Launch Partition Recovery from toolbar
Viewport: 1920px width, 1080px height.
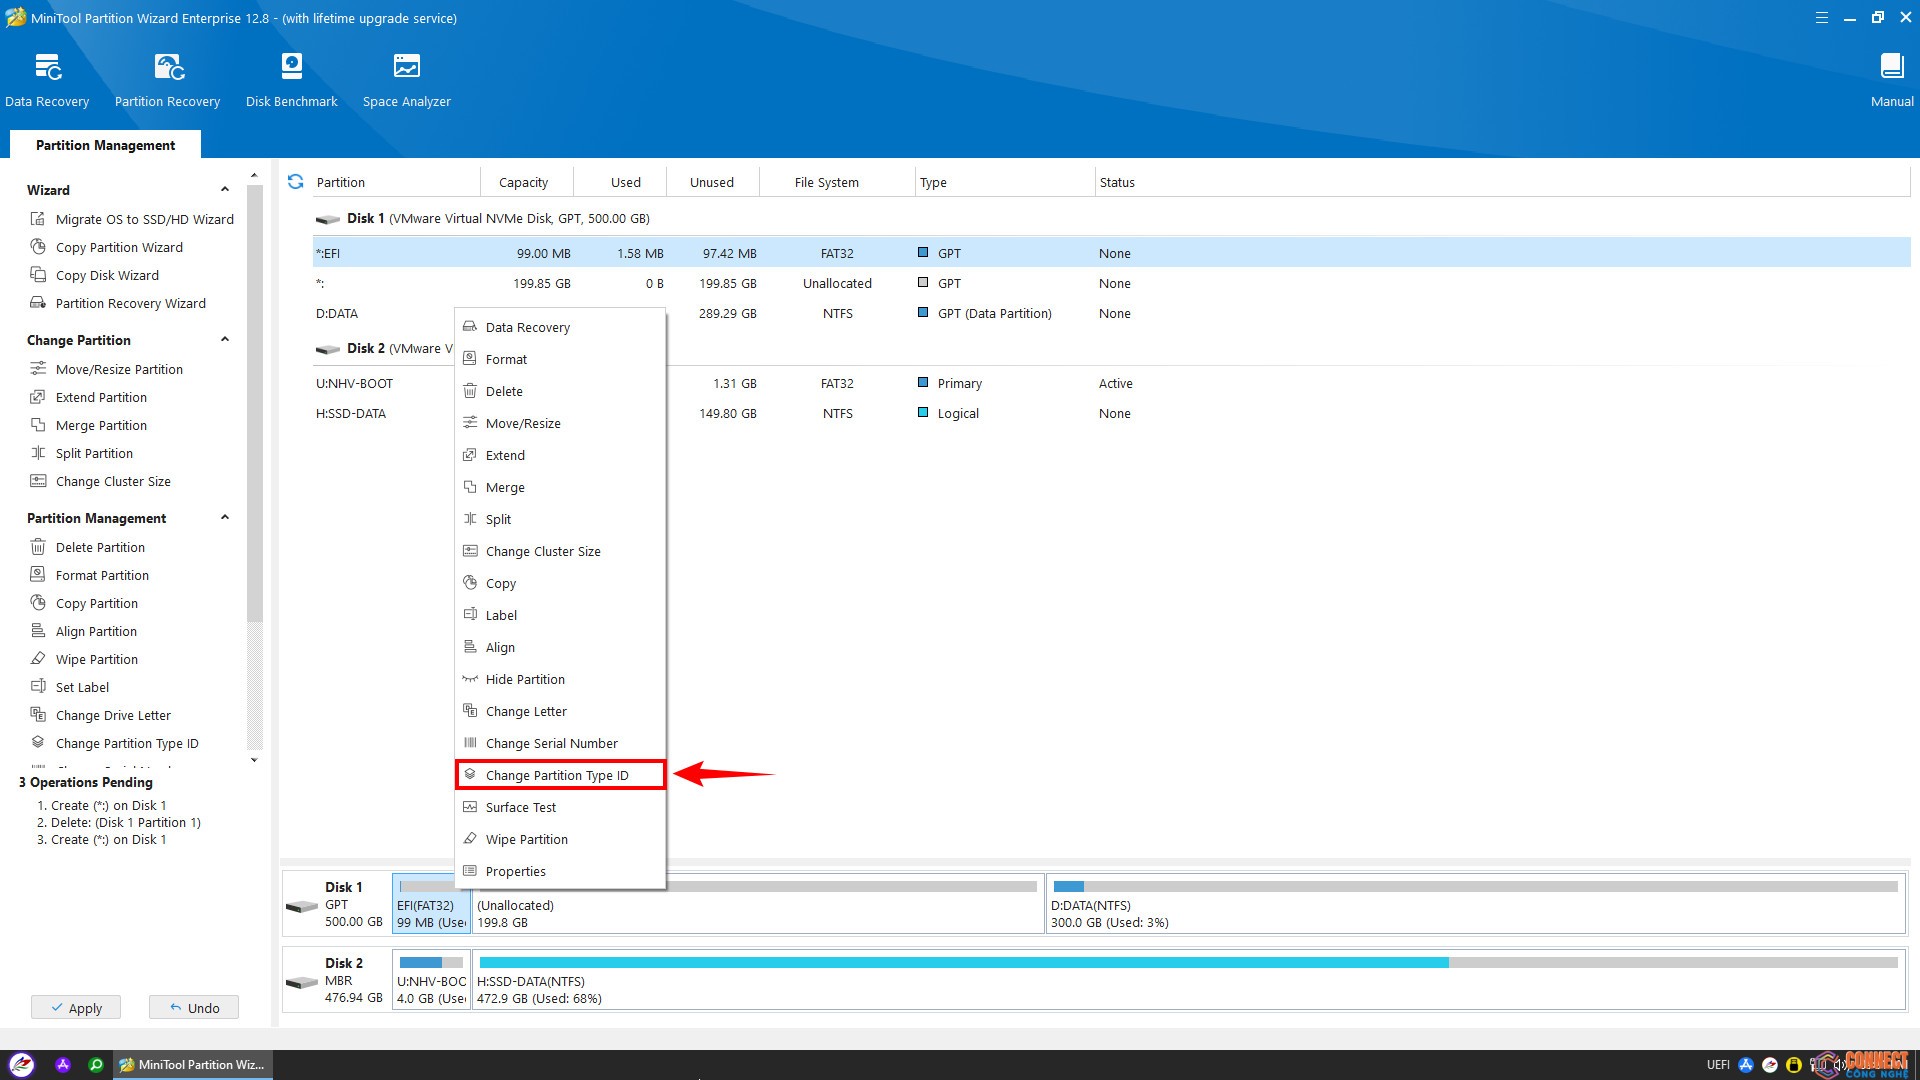[167, 80]
